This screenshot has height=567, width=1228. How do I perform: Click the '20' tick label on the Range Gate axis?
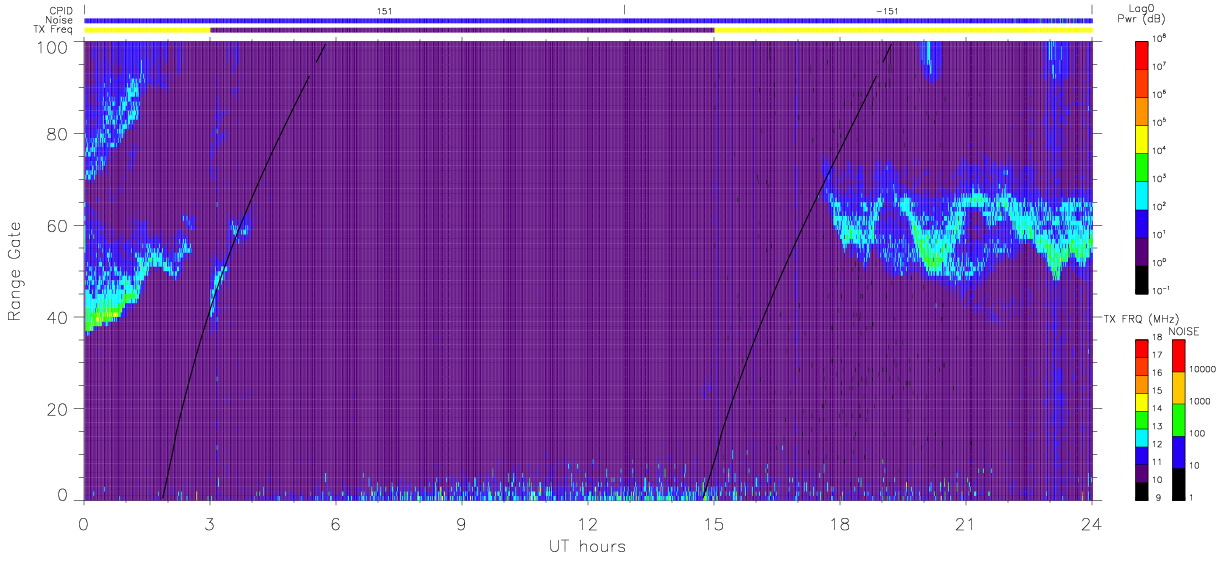coord(59,409)
